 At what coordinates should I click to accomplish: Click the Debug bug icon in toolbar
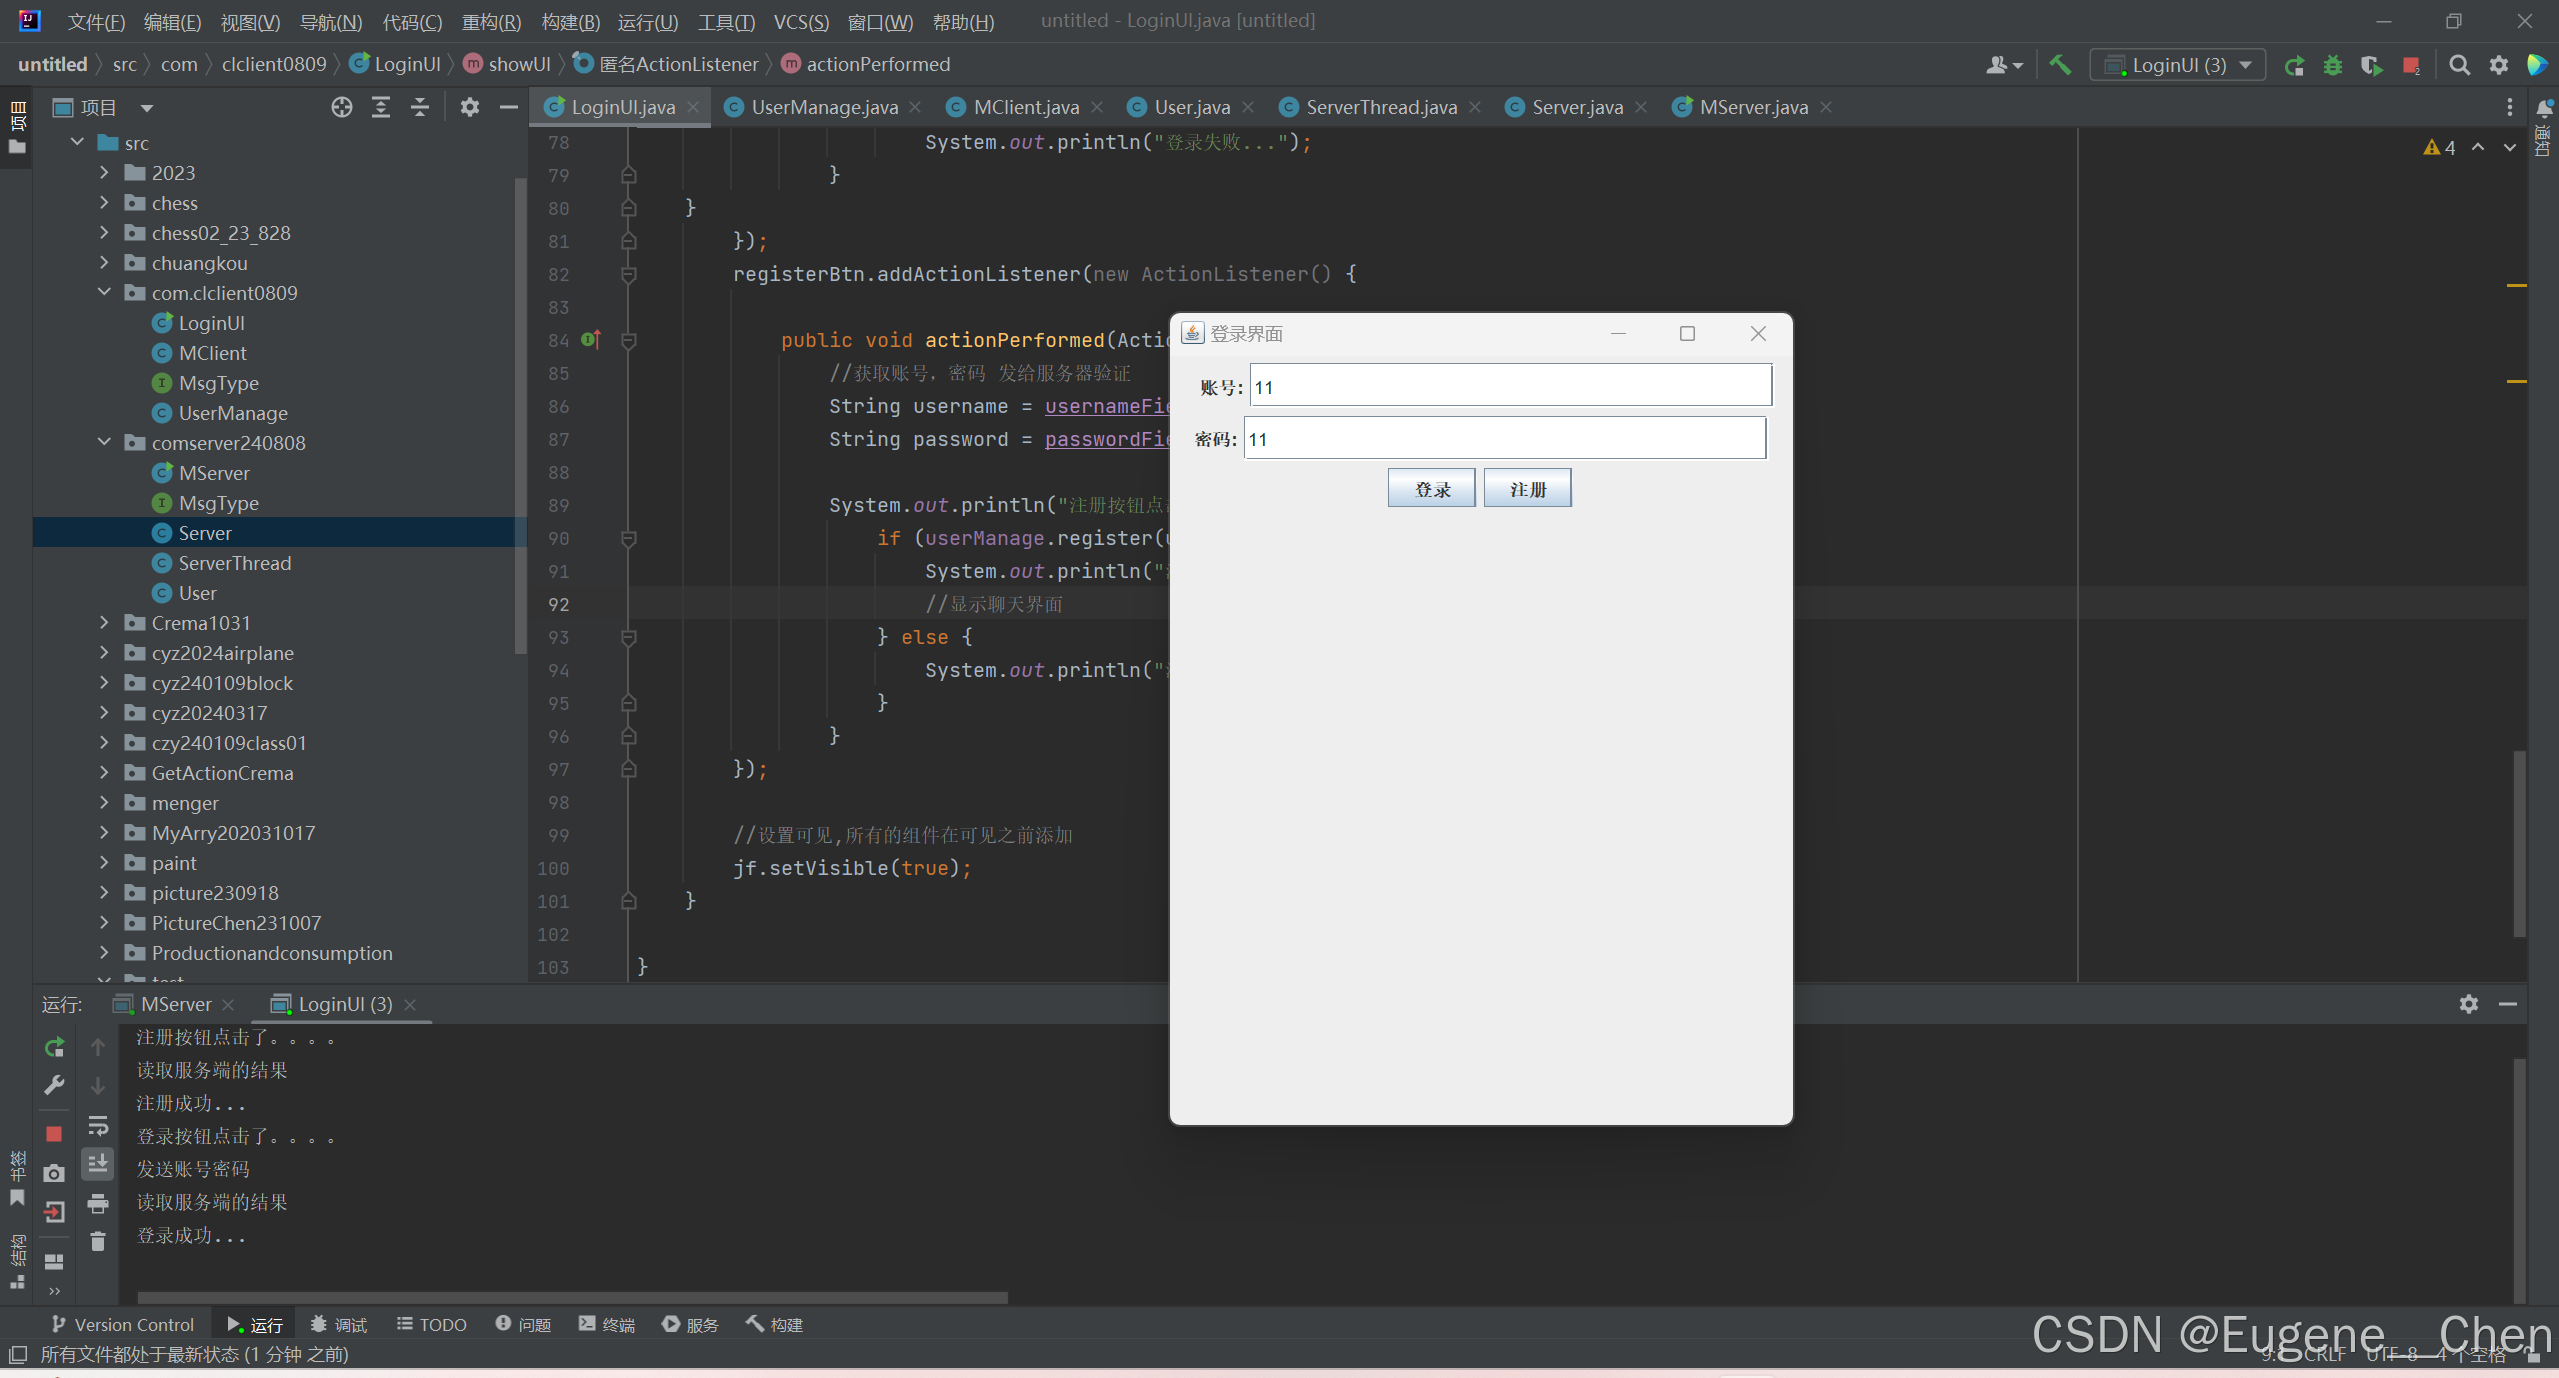click(x=2332, y=65)
